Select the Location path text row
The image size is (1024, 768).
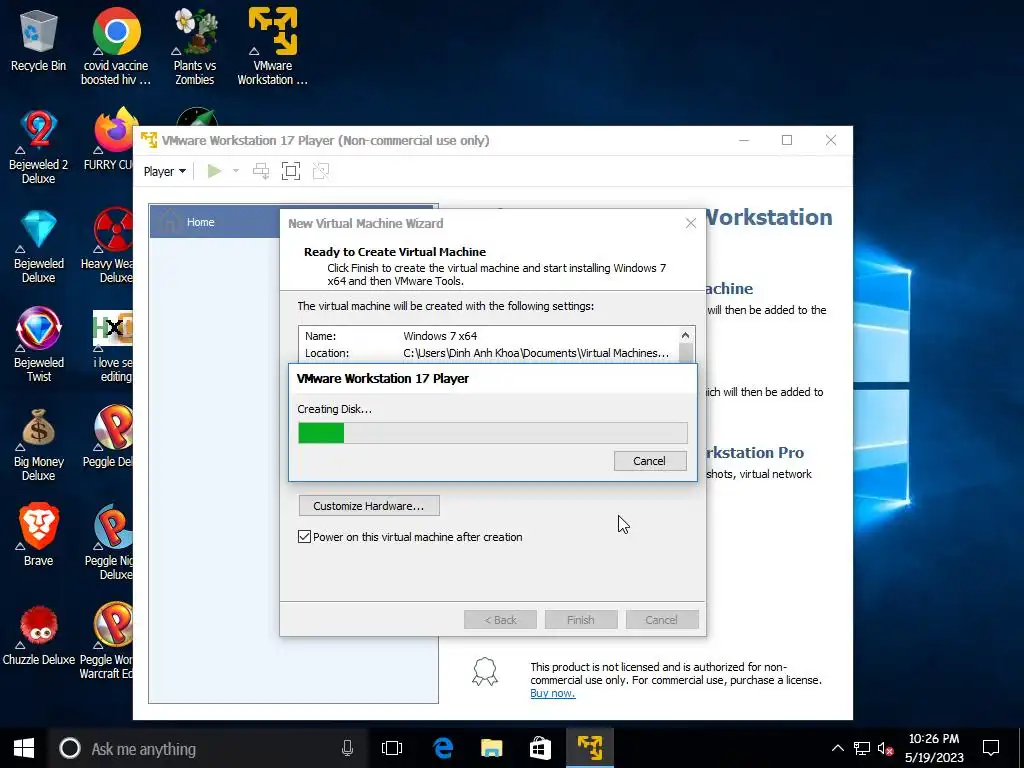tap(487, 353)
